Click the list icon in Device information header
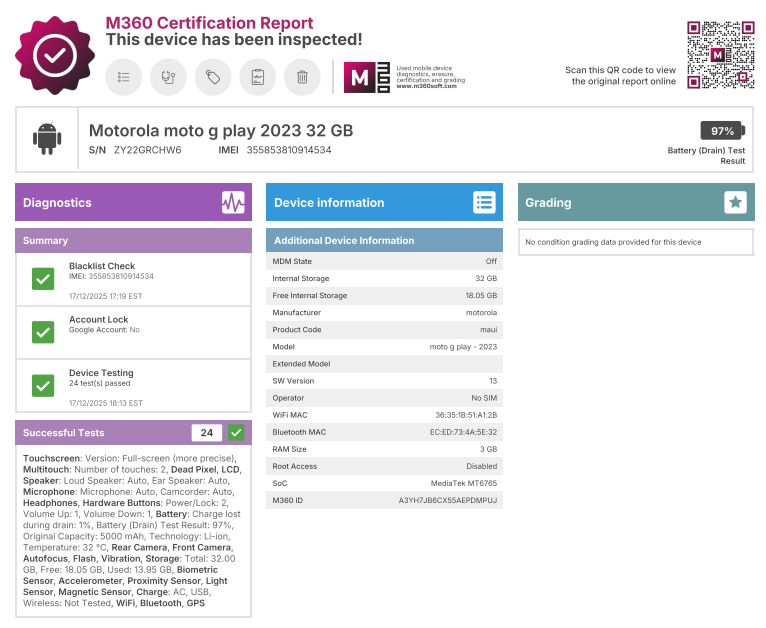 [484, 202]
